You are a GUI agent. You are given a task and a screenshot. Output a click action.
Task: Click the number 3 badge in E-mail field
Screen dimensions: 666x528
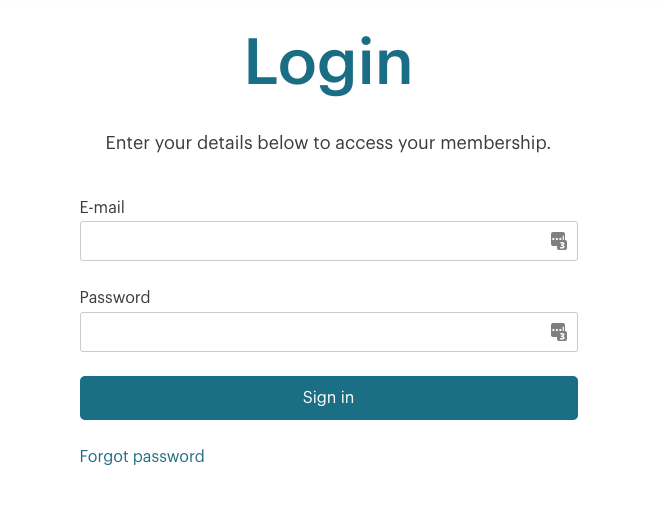(x=562, y=245)
